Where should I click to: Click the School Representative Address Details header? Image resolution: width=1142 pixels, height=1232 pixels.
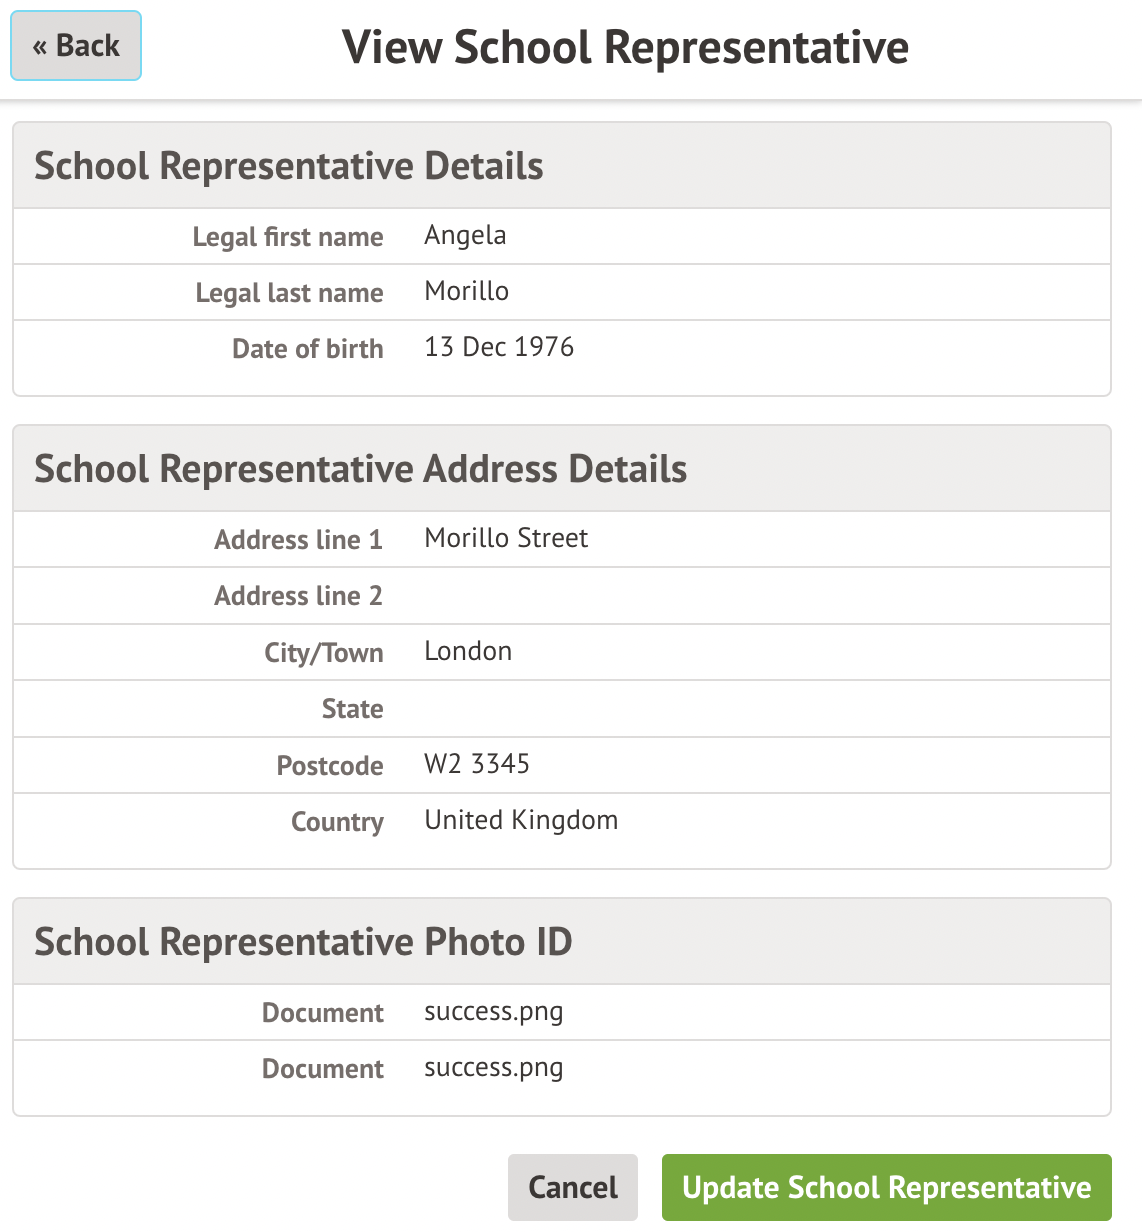coord(361,469)
